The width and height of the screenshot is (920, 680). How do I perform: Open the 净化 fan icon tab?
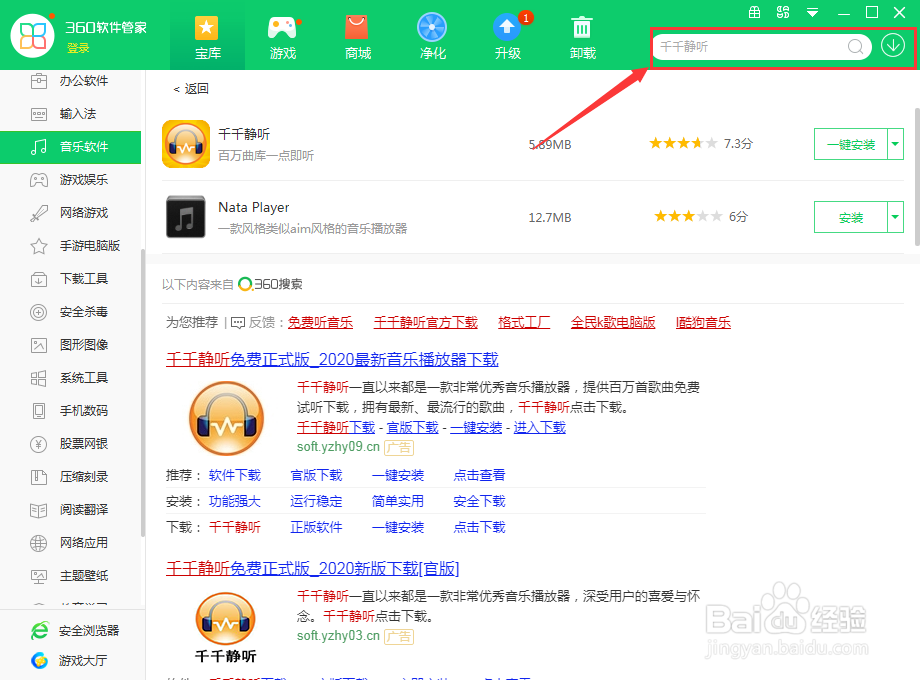pos(432,36)
